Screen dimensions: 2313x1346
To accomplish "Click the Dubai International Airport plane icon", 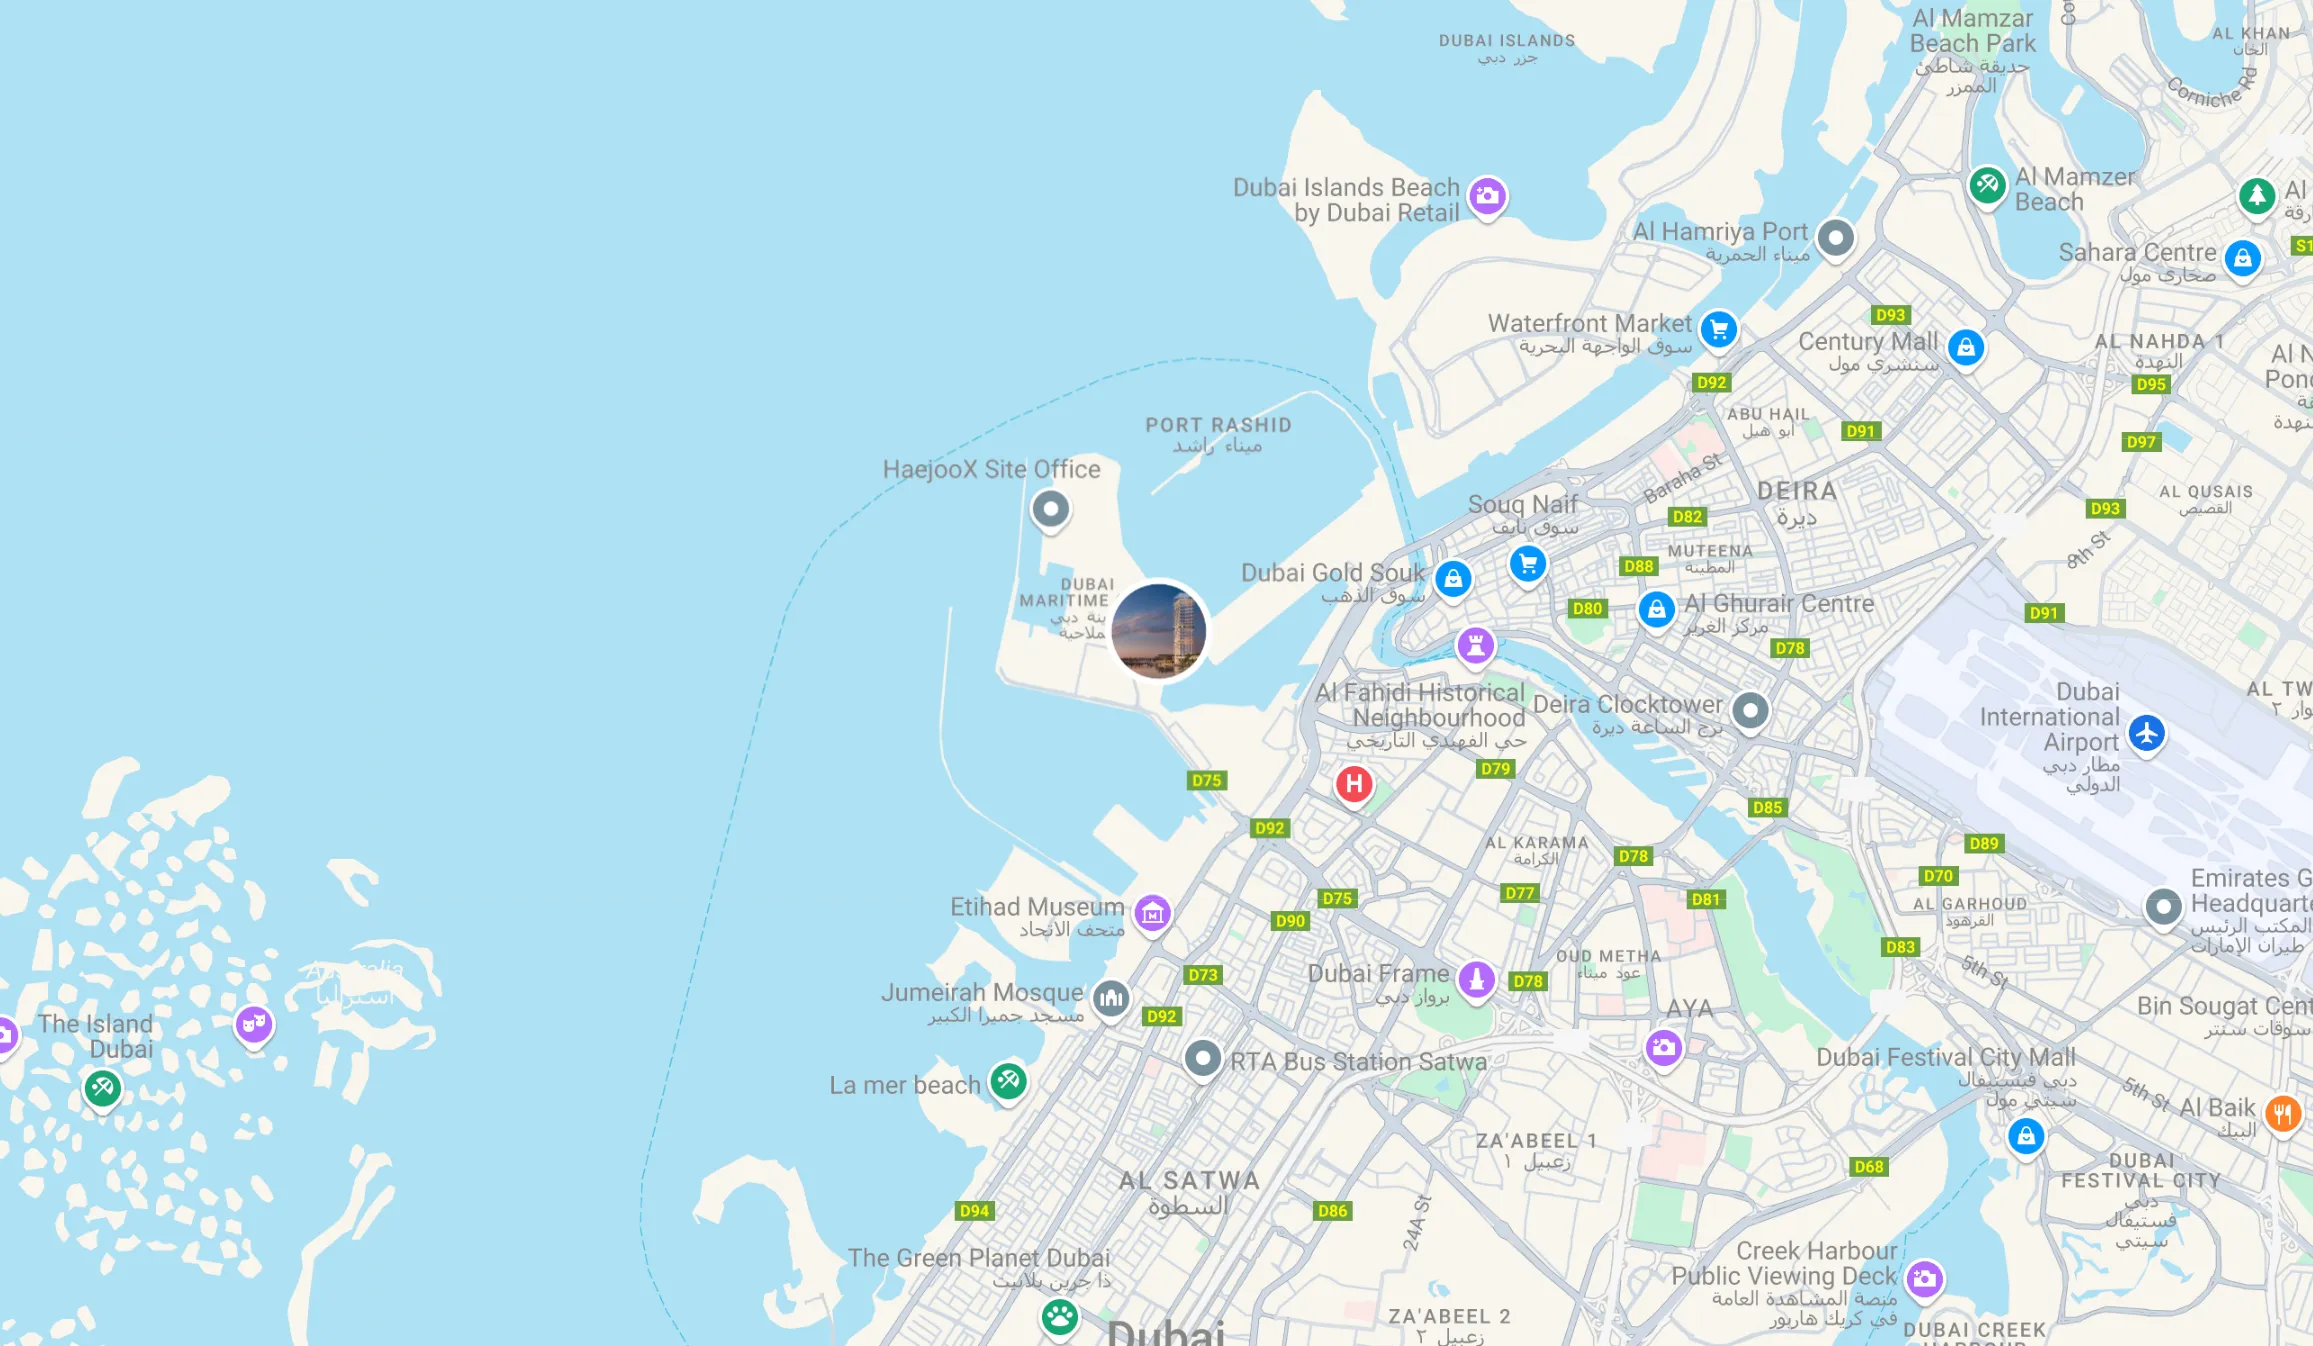I will [2146, 734].
